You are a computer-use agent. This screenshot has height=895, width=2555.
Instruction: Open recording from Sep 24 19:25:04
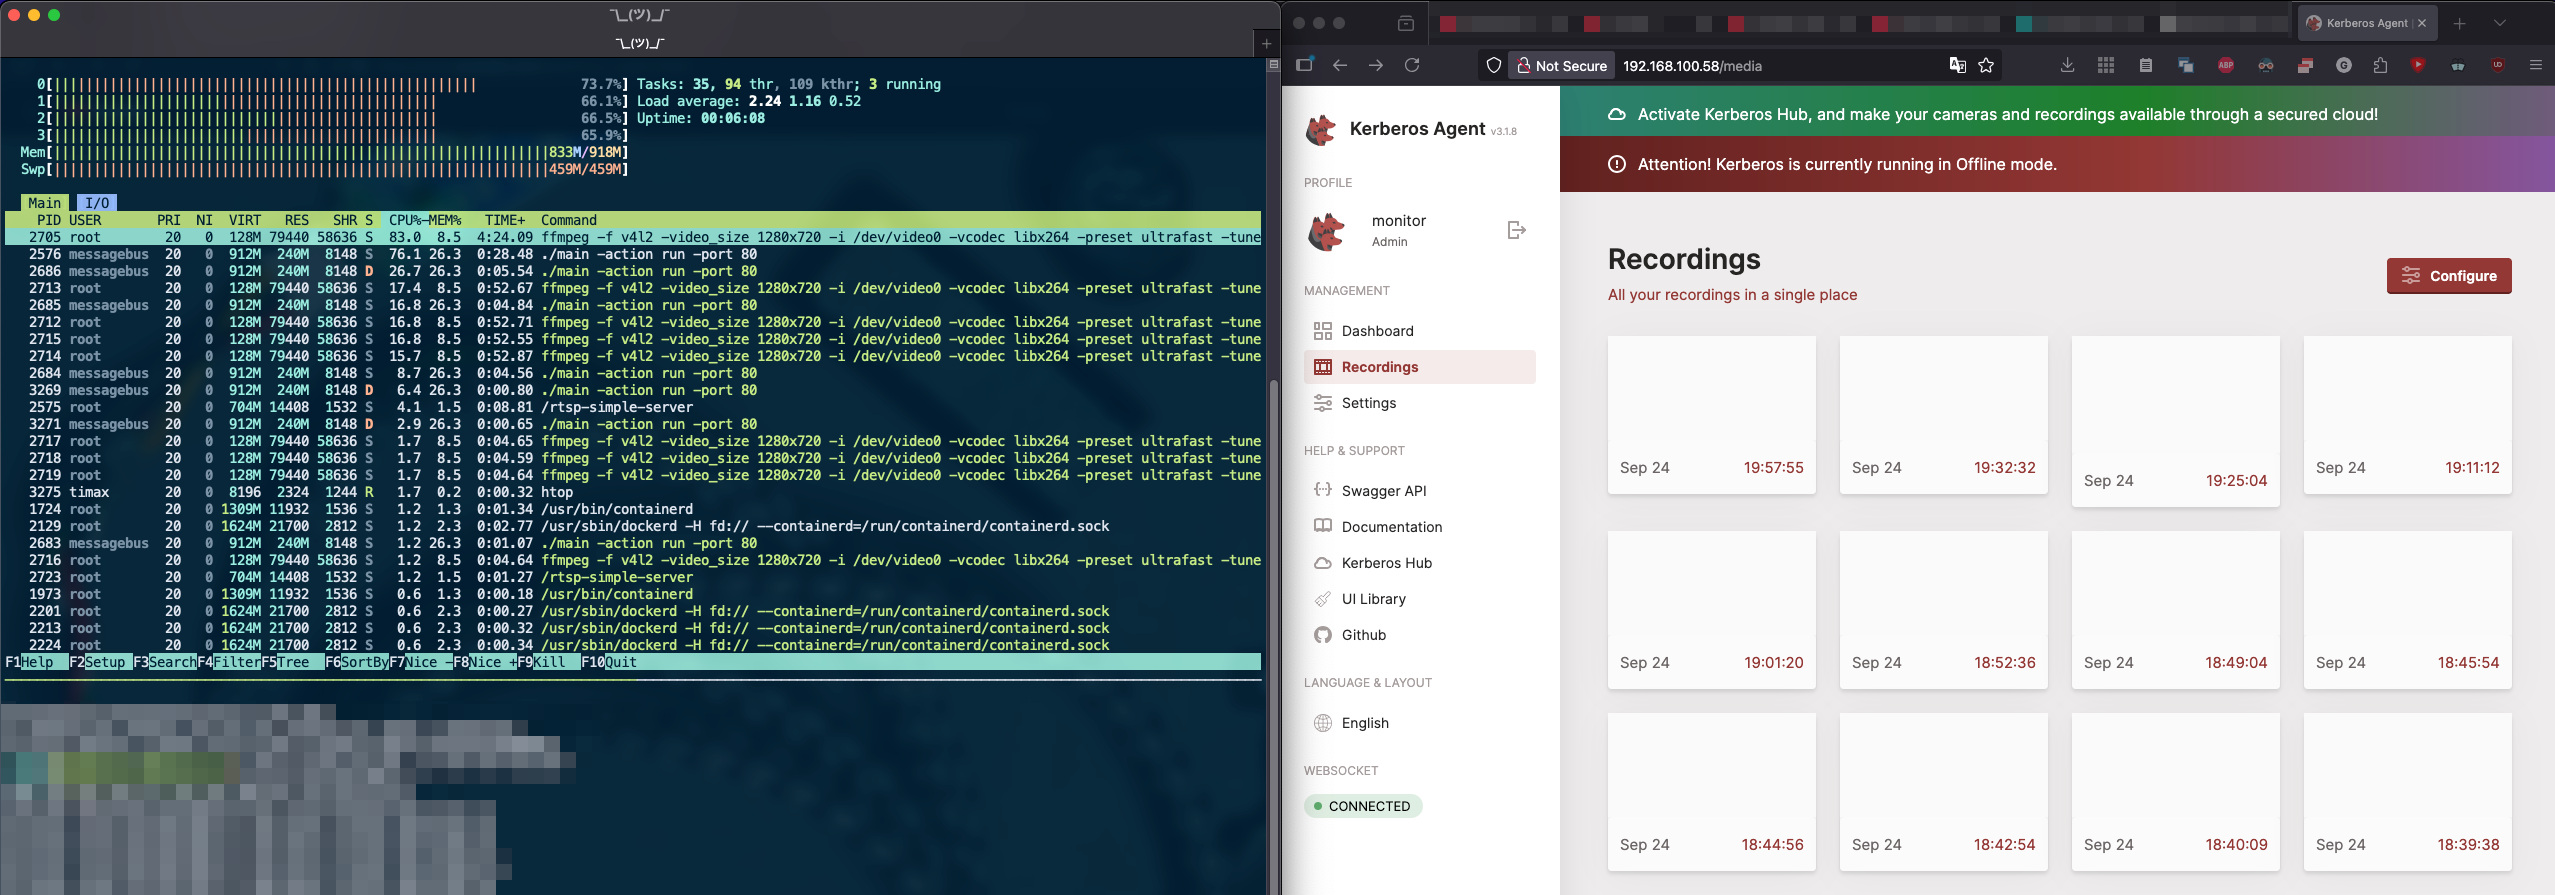coord(2176,421)
